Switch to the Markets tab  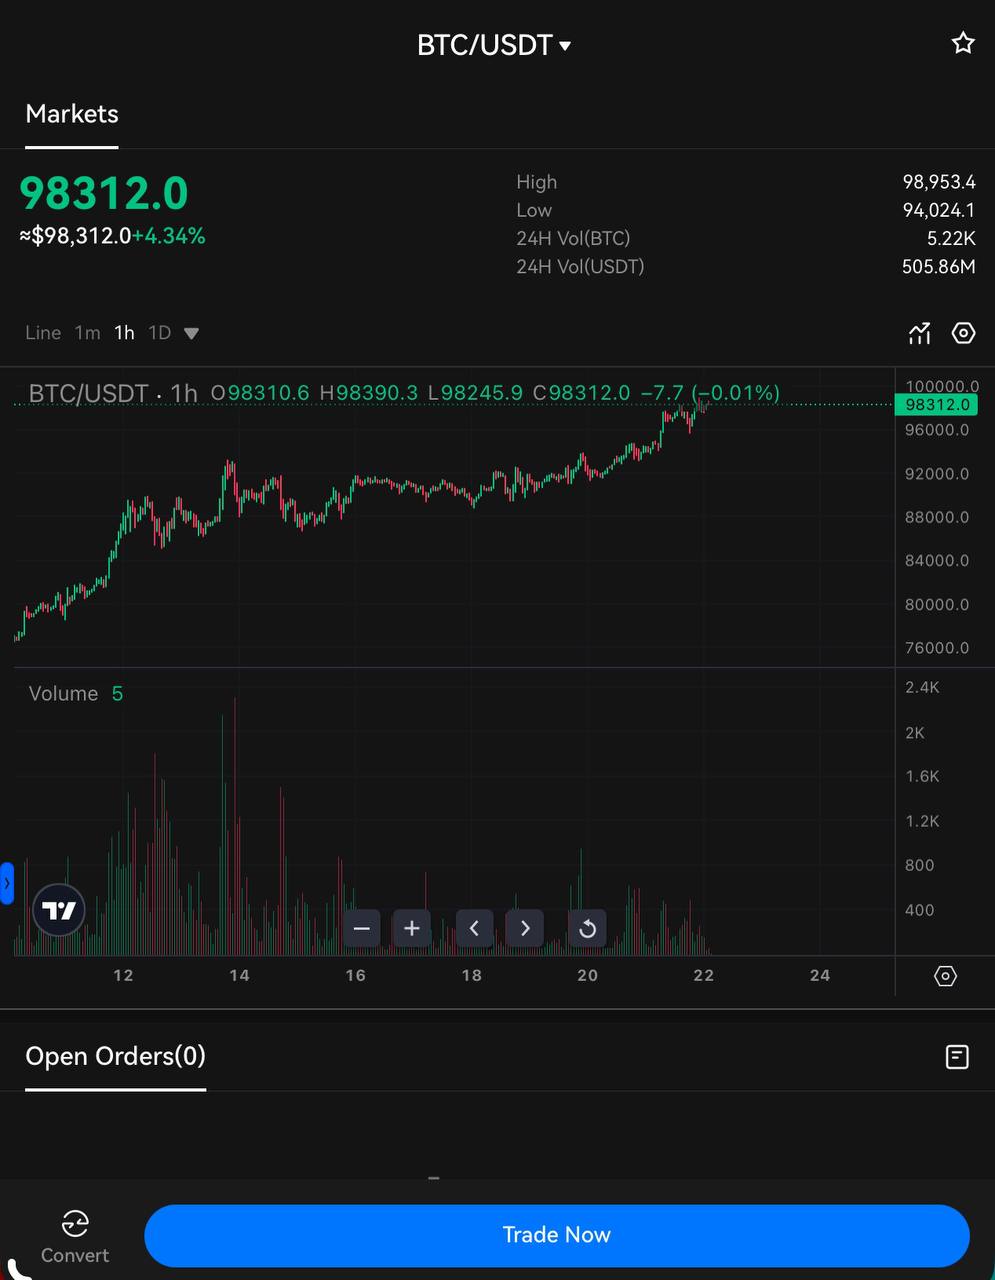tap(72, 114)
